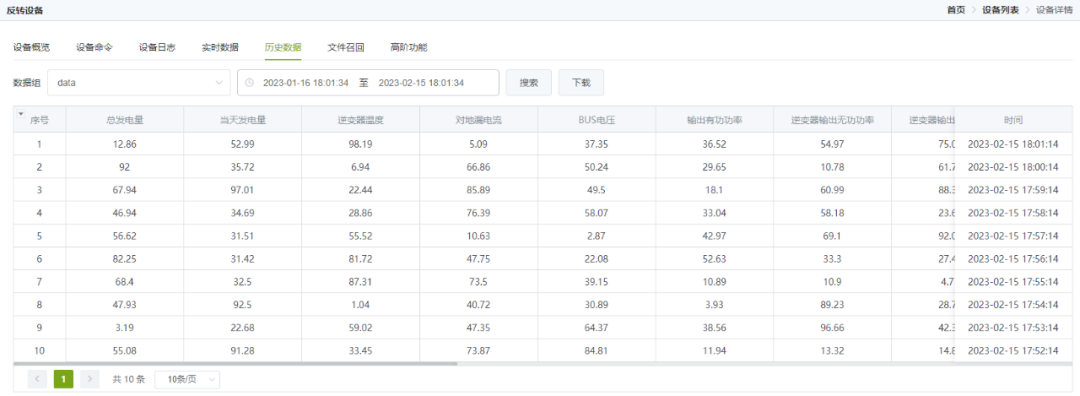Click the end date 2023-02-15 18:01:34 field
This screenshot has height=396, width=1080.
point(422,83)
